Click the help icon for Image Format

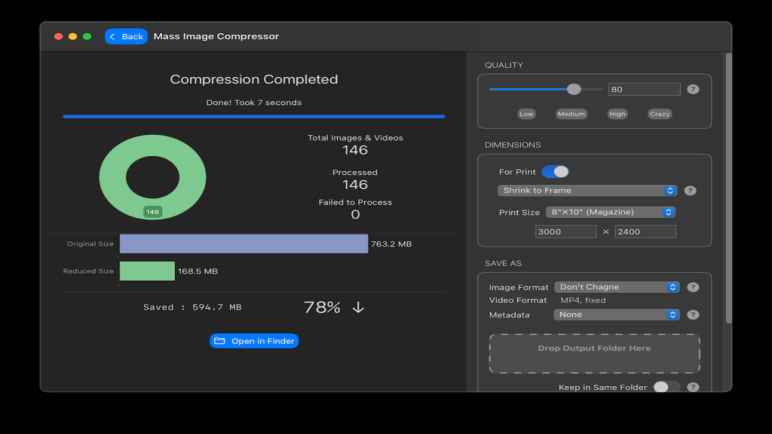(693, 287)
